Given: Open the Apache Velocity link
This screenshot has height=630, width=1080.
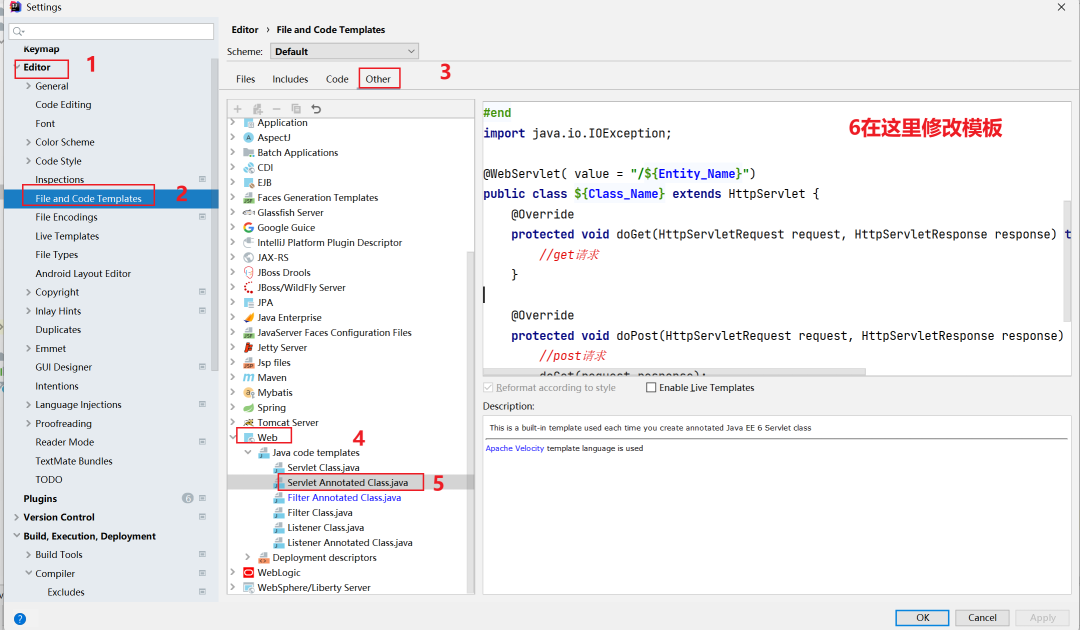Looking at the screenshot, I should click(514, 449).
